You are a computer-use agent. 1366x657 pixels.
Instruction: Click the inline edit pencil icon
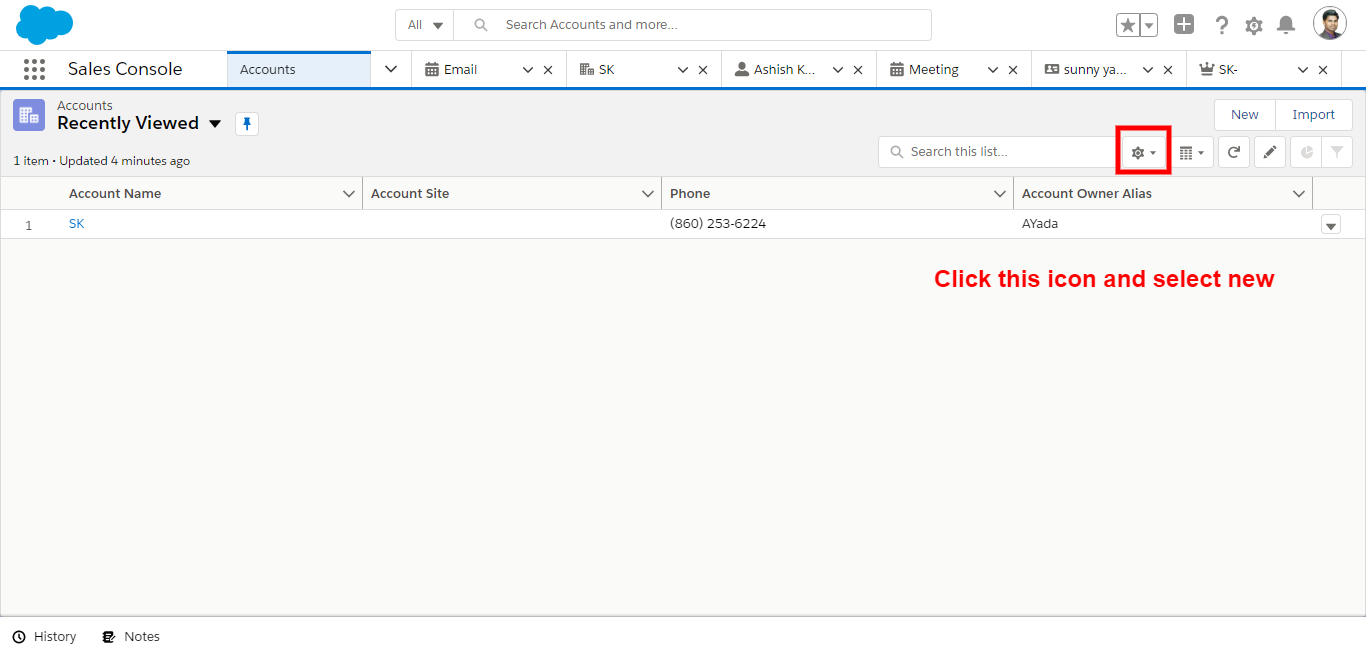pos(1270,152)
